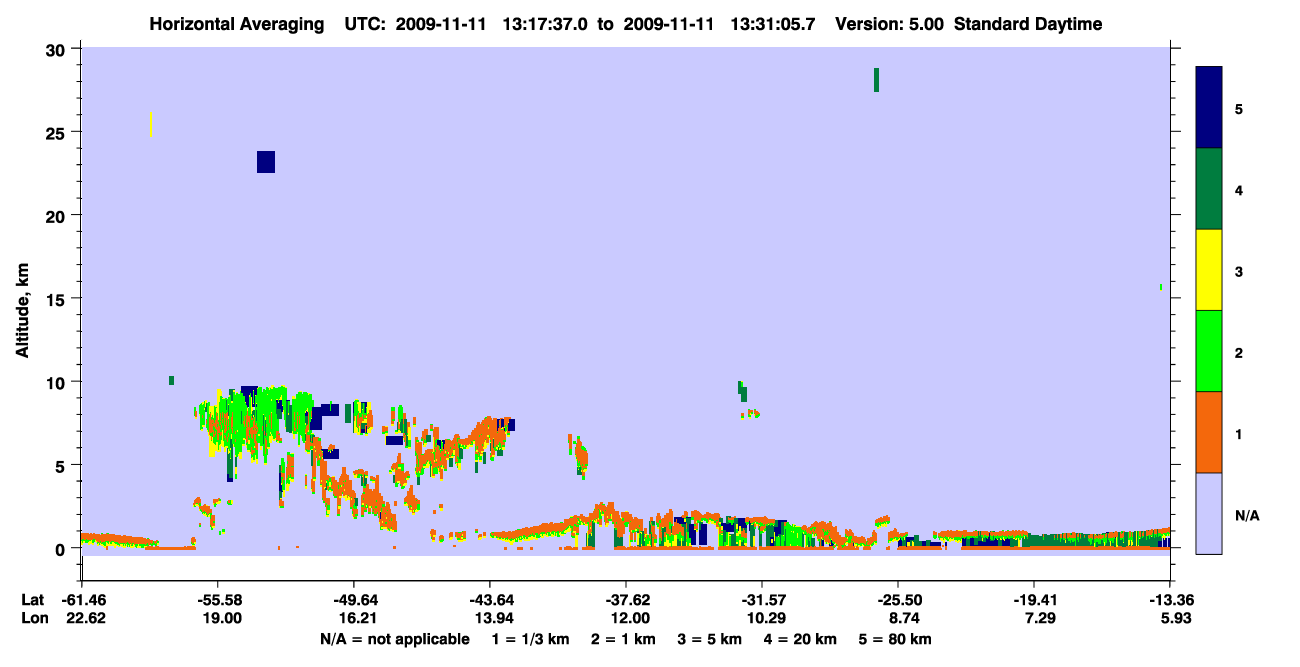Click the colorbar label 1
This screenshot has height=667, width=1300.
pyautogui.click(x=1238, y=434)
